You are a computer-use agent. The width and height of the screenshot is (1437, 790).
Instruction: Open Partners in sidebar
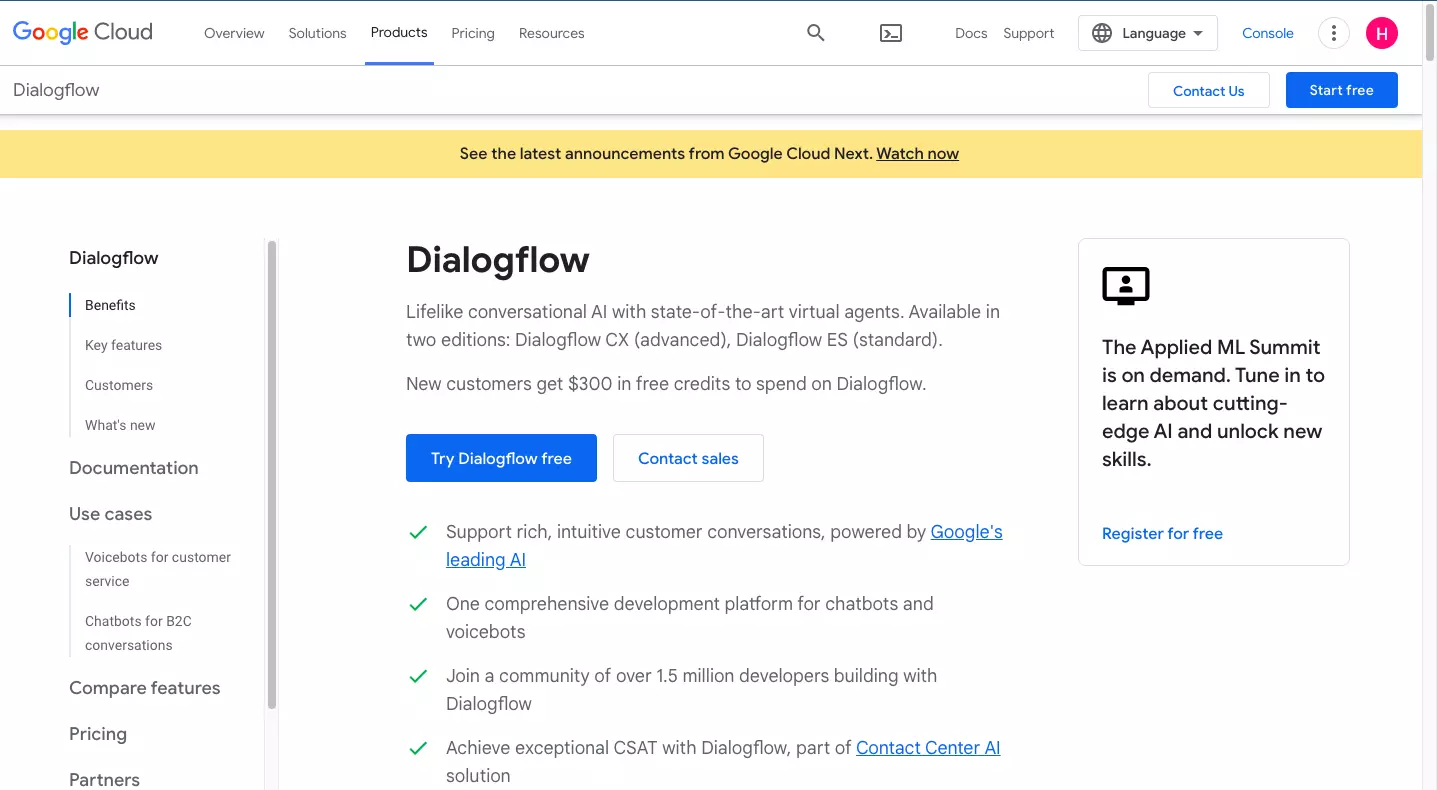(104, 780)
